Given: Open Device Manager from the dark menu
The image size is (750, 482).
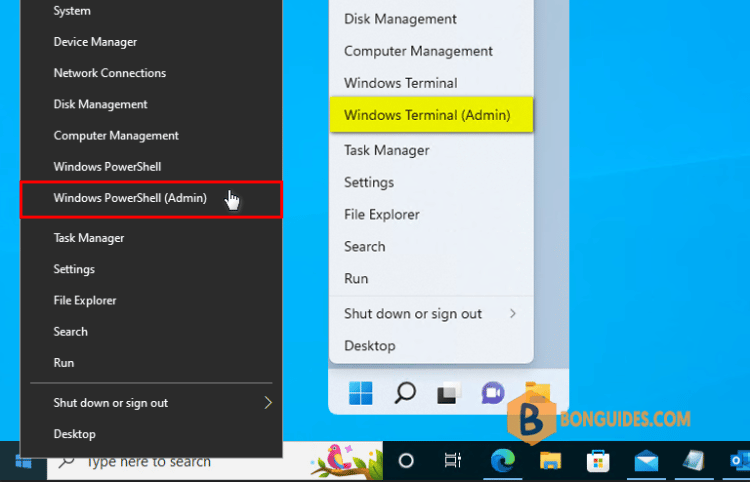Looking at the screenshot, I should point(95,42).
